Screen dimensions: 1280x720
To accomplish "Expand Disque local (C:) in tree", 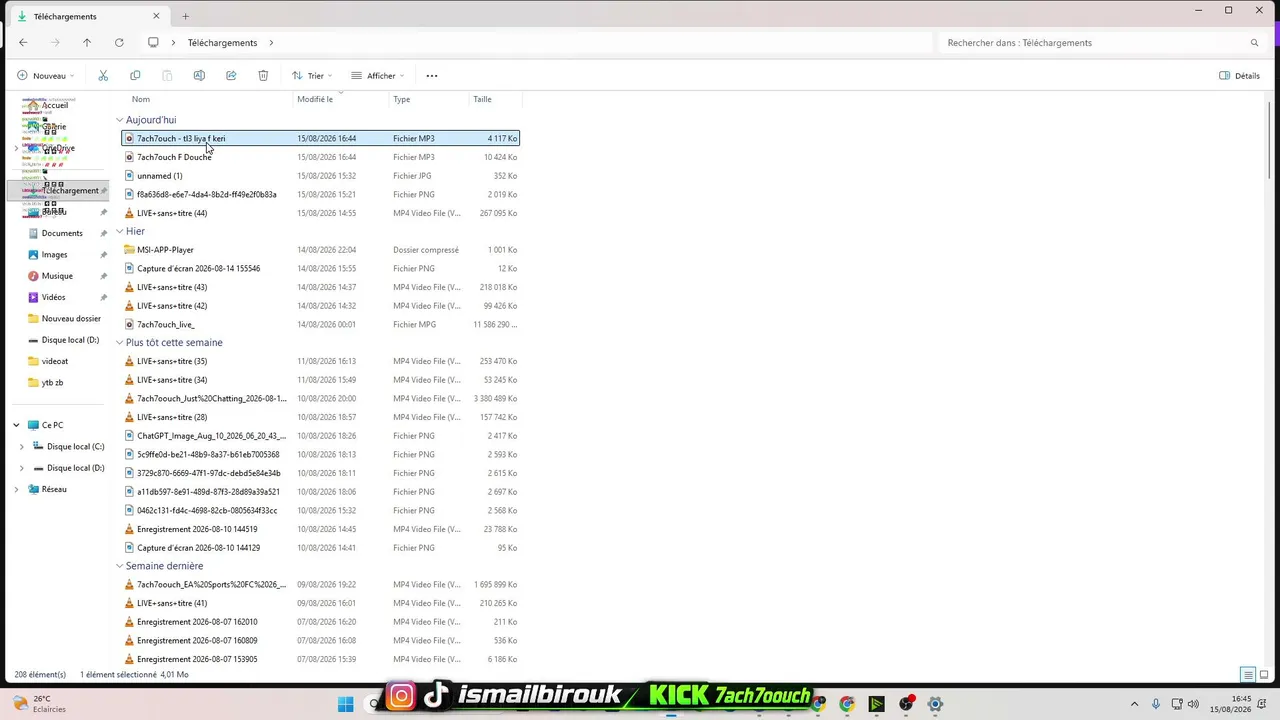I will (22, 447).
